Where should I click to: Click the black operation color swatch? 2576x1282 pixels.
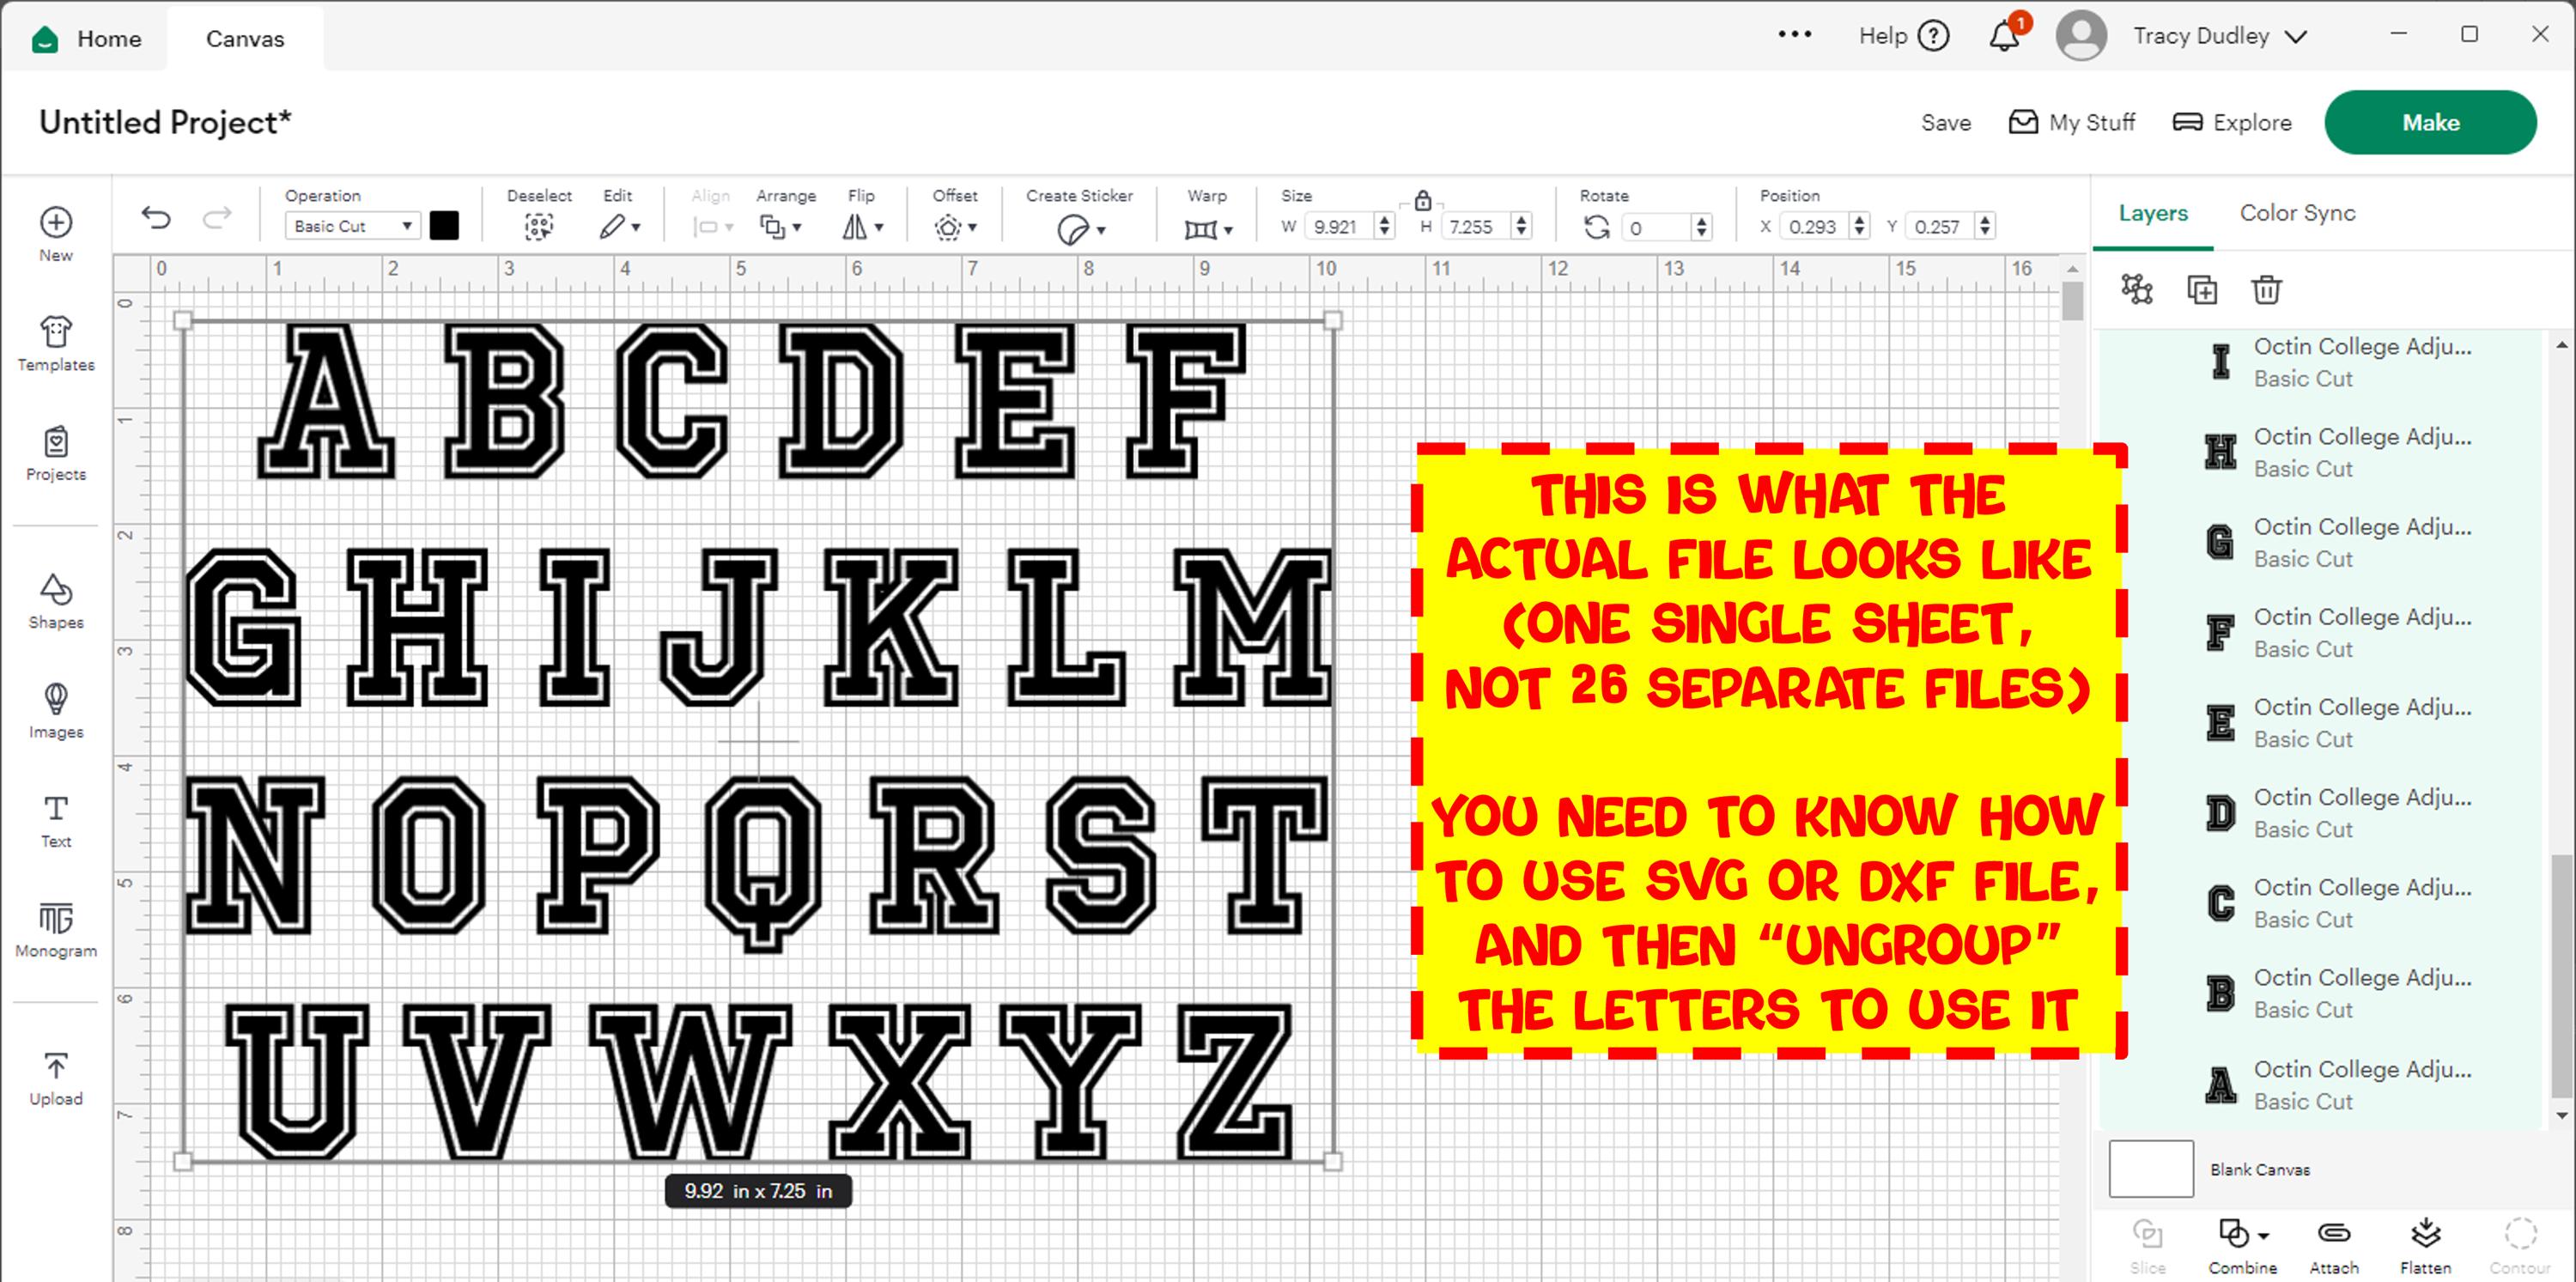click(444, 226)
